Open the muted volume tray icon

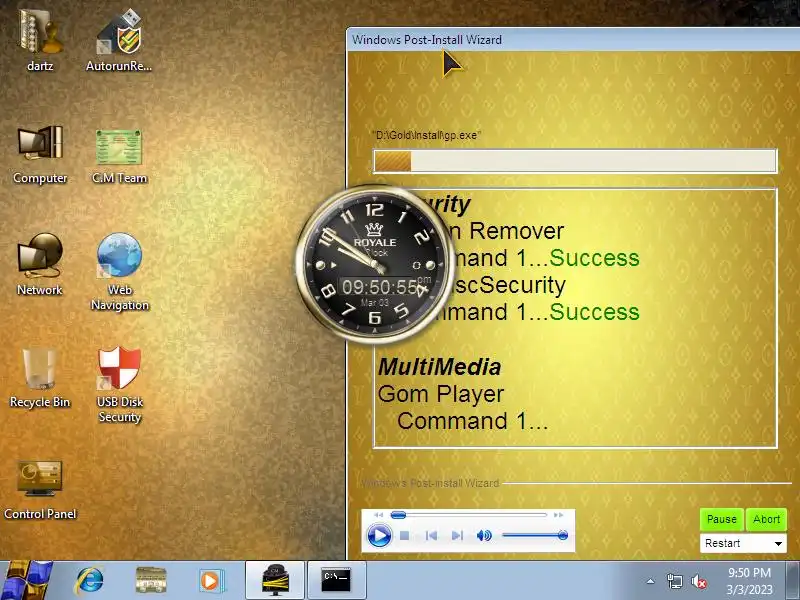click(x=698, y=581)
